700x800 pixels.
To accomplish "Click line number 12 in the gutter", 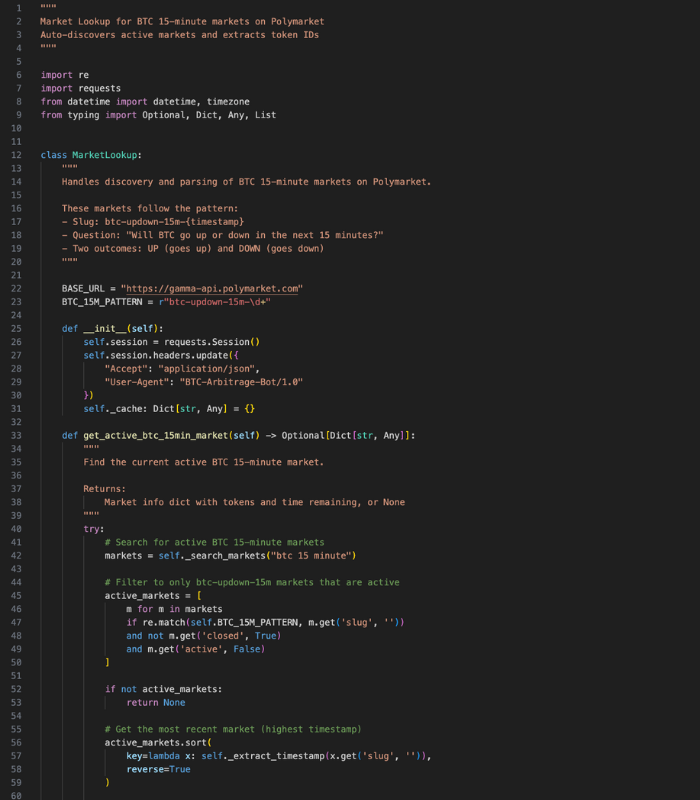I will tap(16, 155).
